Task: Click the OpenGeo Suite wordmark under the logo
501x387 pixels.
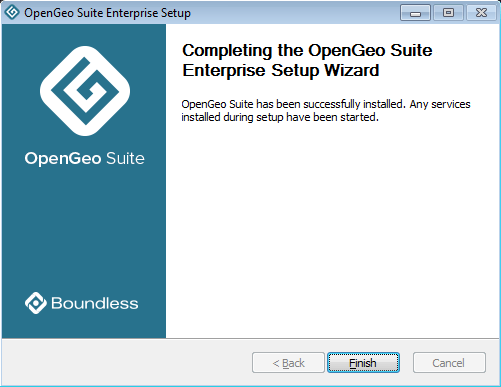Action: click(x=85, y=159)
